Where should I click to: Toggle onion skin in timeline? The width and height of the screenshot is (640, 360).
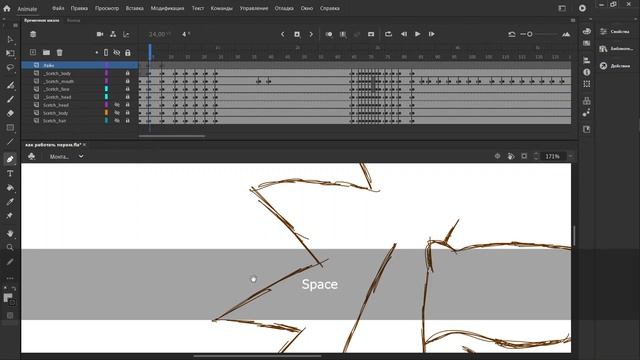click(x=329, y=34)
